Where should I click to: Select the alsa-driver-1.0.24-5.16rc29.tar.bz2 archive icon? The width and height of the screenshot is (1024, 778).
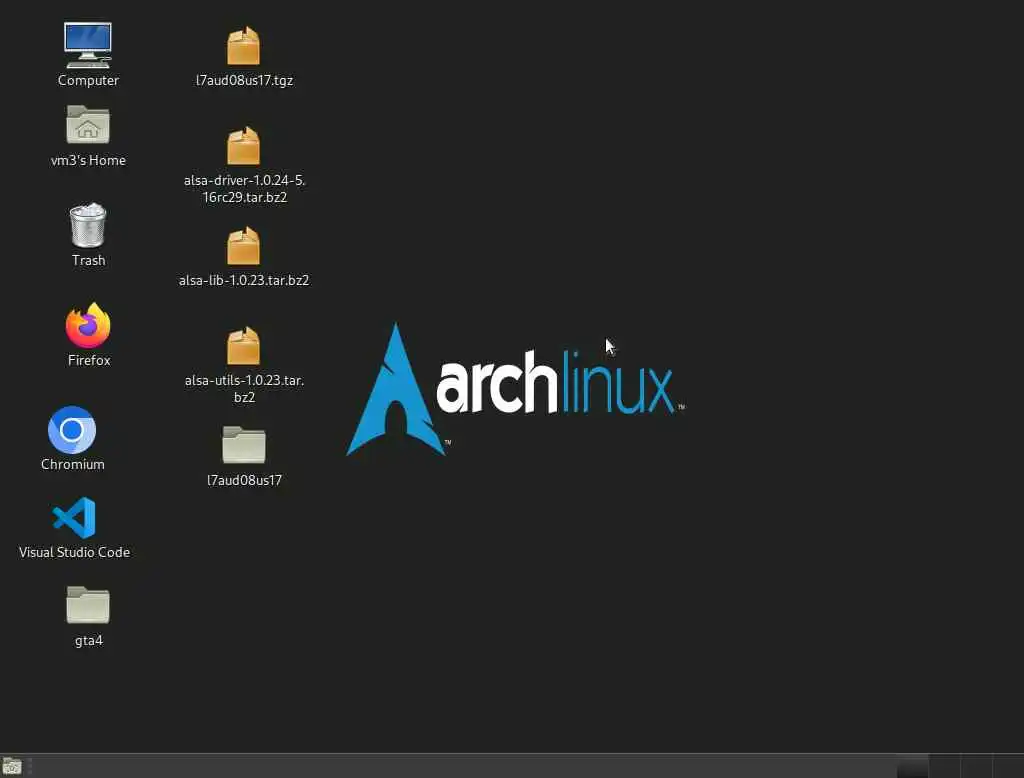click(x=244, y=146)
